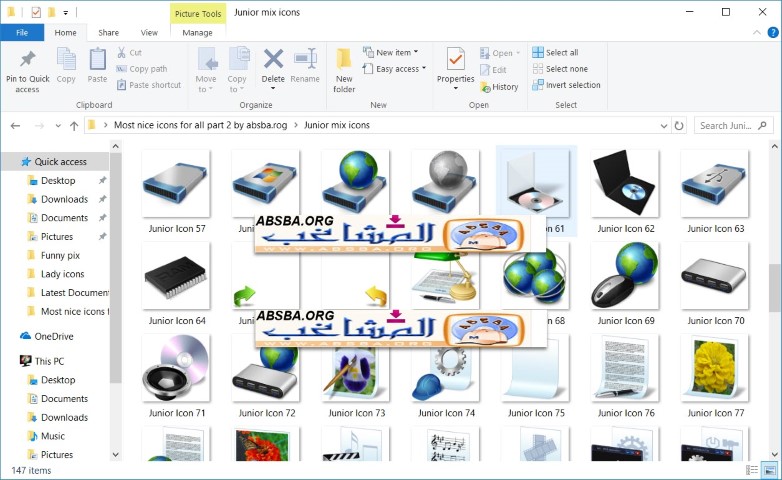
Task: Click the Edit command in Open group
Action: tap(493, 70)
